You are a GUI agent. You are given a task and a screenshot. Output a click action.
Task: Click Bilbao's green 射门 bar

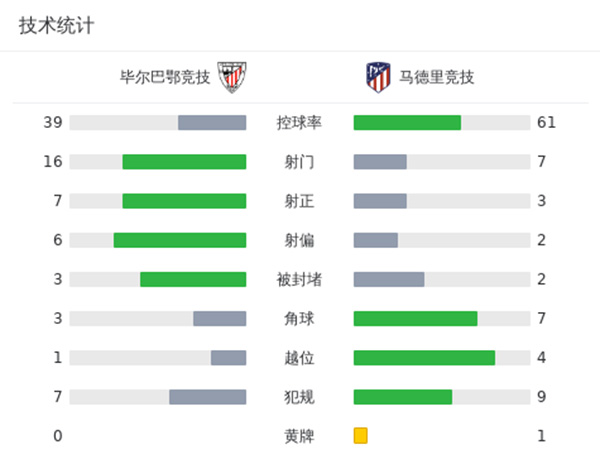(x=184, y=162)
